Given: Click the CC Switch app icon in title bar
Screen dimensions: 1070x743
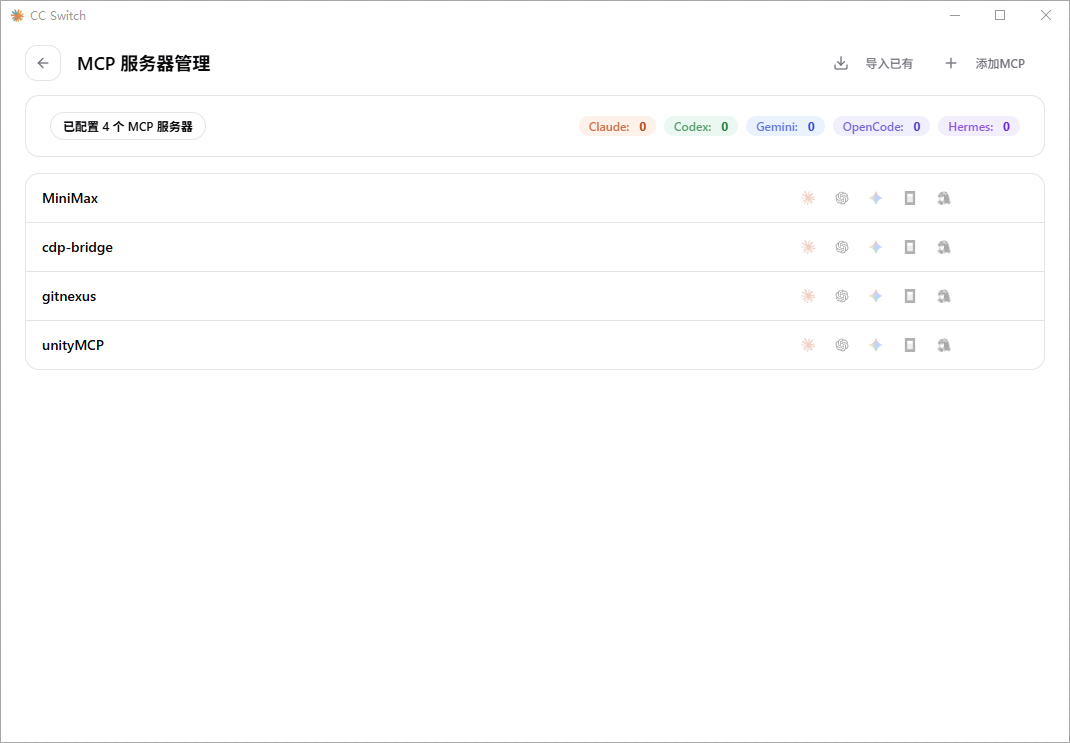Looking at the screenshot, I should click(x=17, y=15).
